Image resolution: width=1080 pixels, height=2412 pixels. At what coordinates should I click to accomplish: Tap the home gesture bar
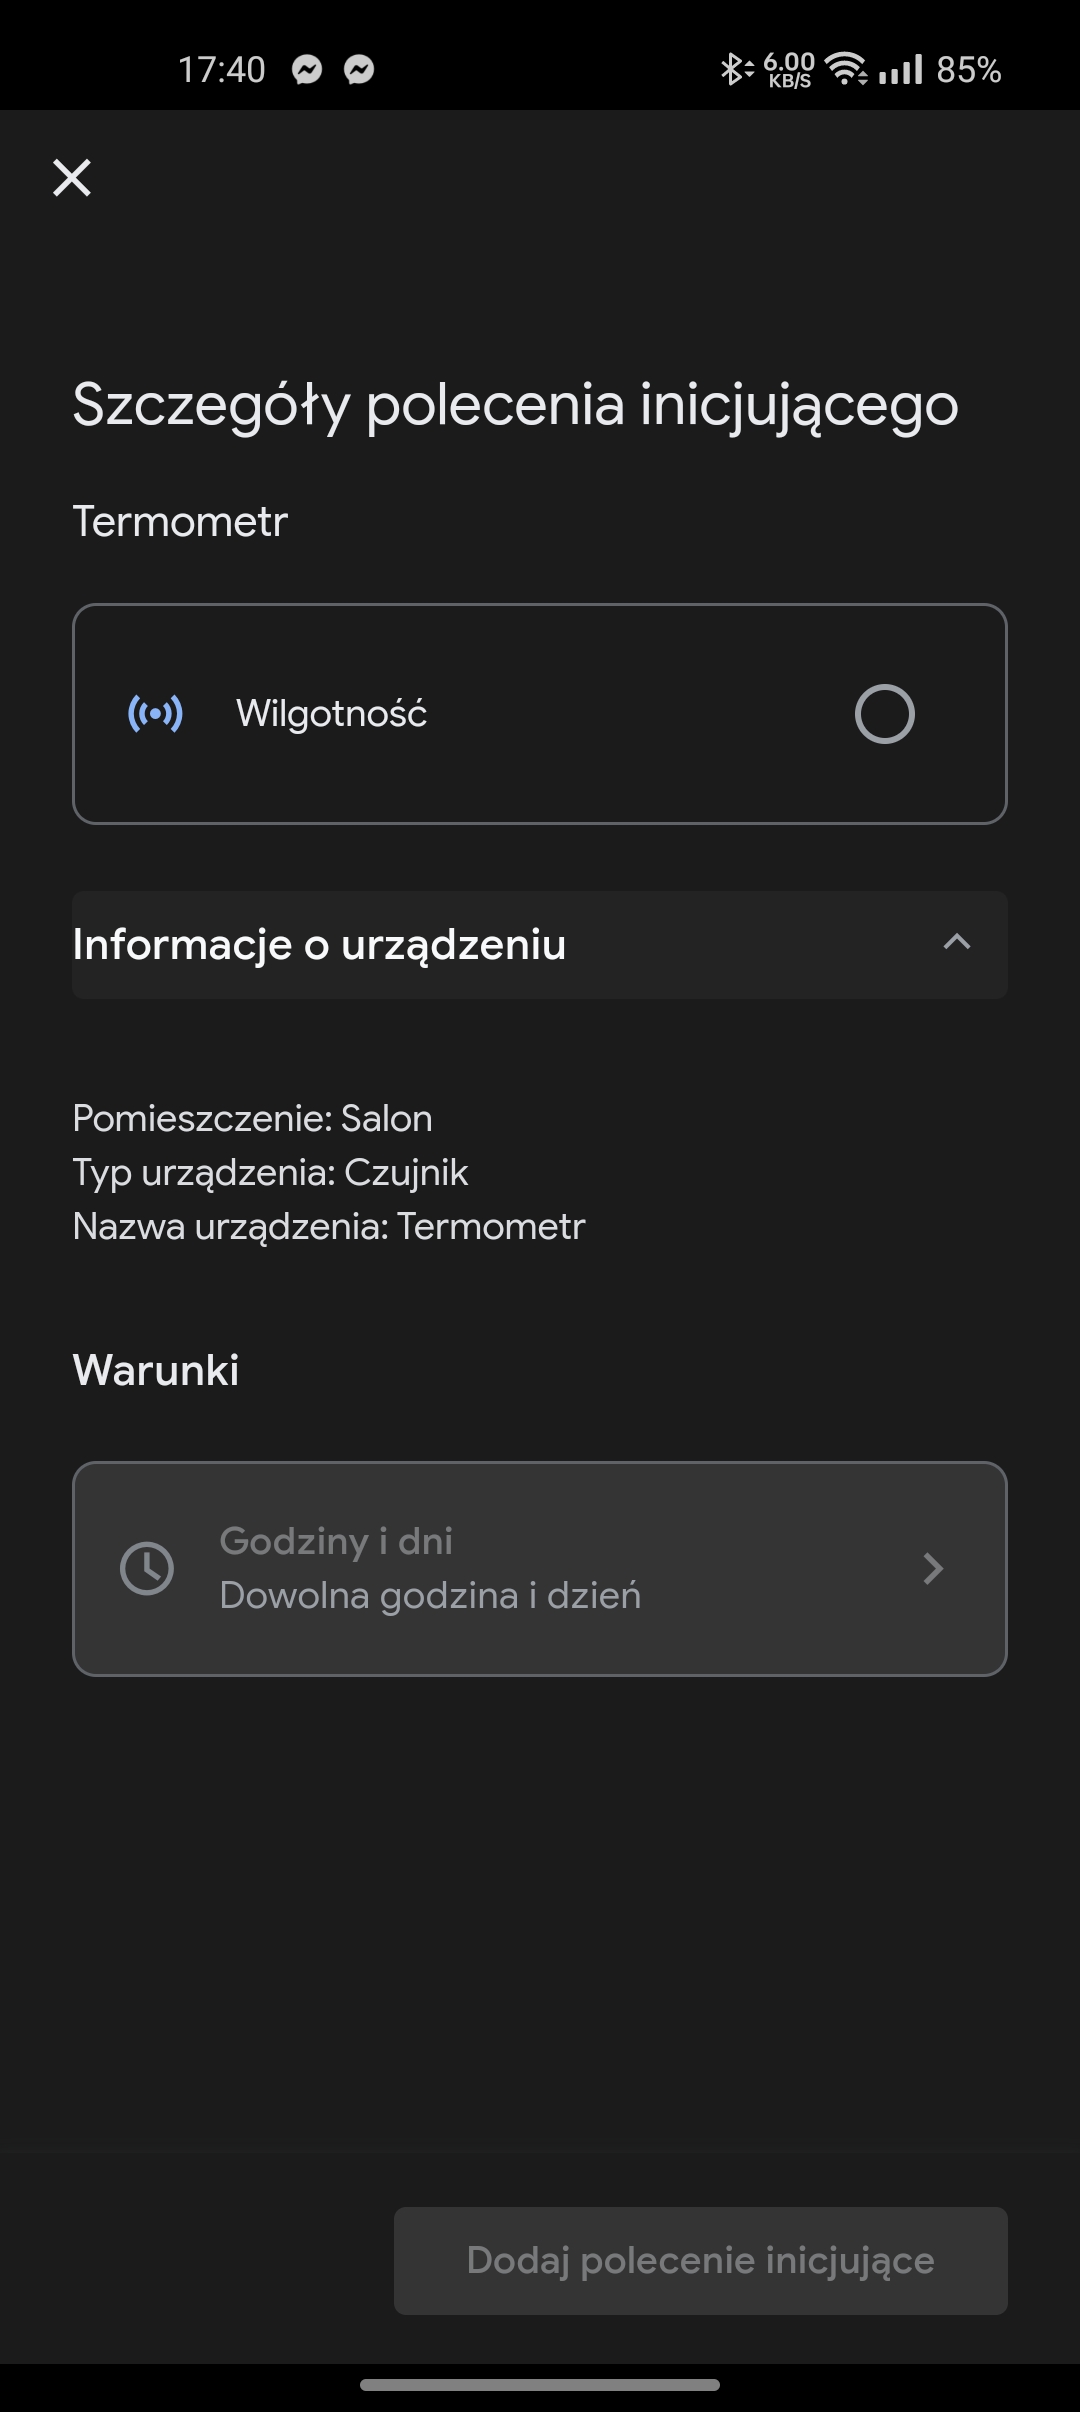540,2385
